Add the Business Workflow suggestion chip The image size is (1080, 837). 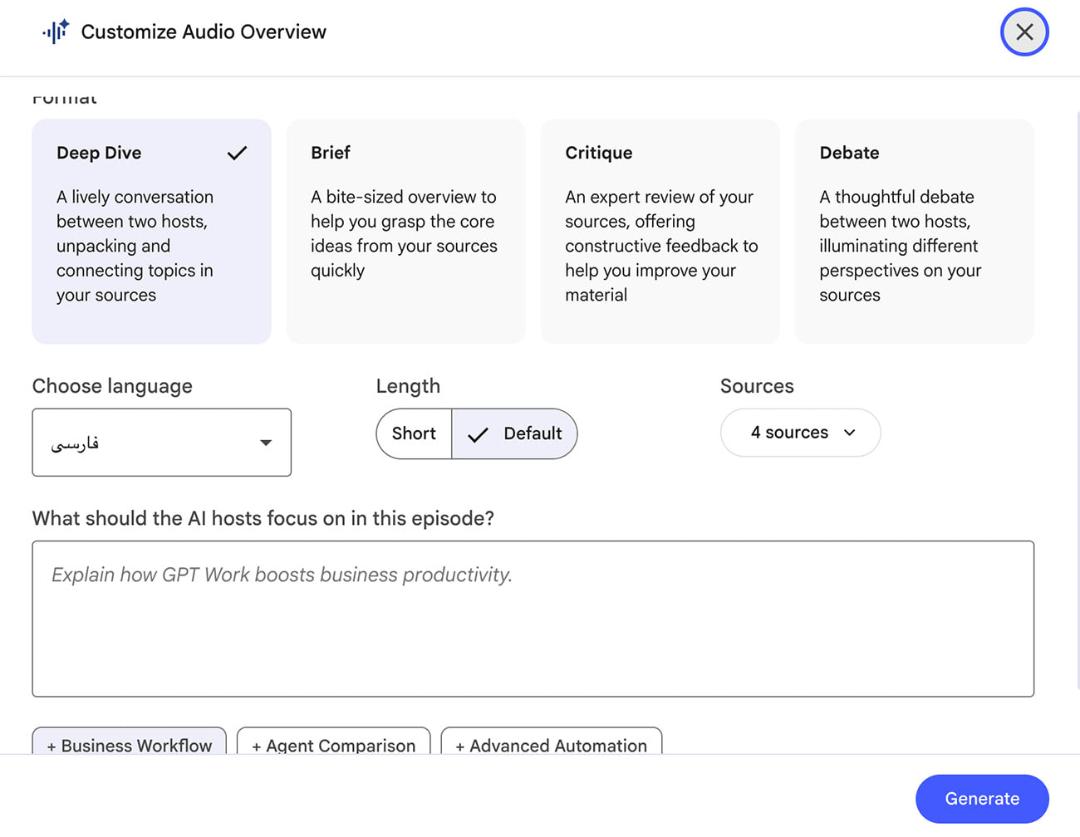pyautogui.click(x=129, y=742)
